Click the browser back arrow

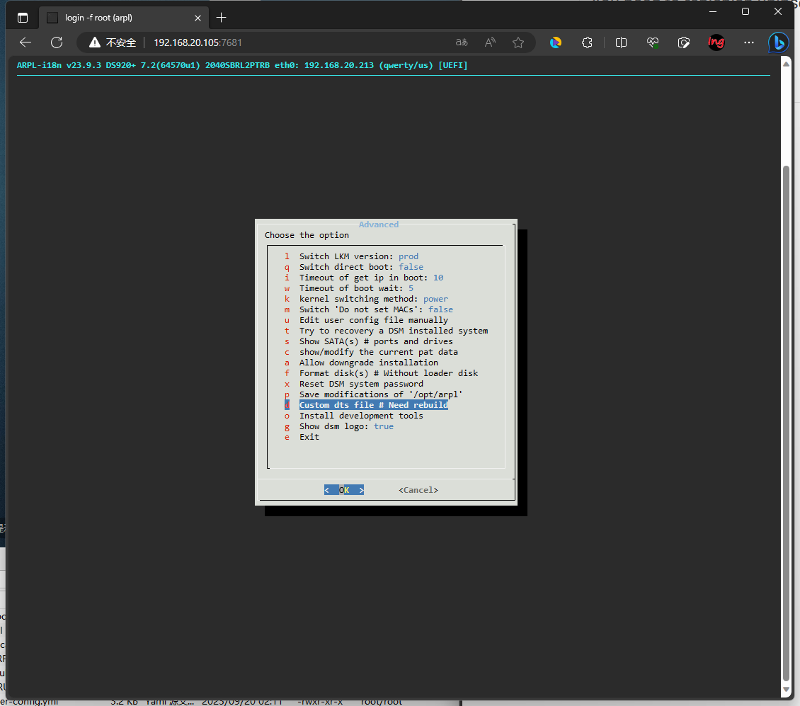coord(26,43)
